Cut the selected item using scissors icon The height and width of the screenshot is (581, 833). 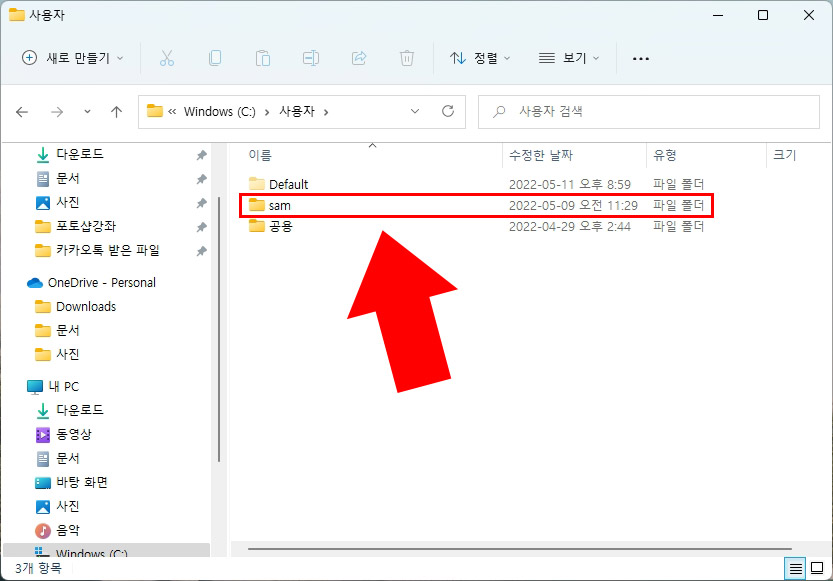pos(167,58)
